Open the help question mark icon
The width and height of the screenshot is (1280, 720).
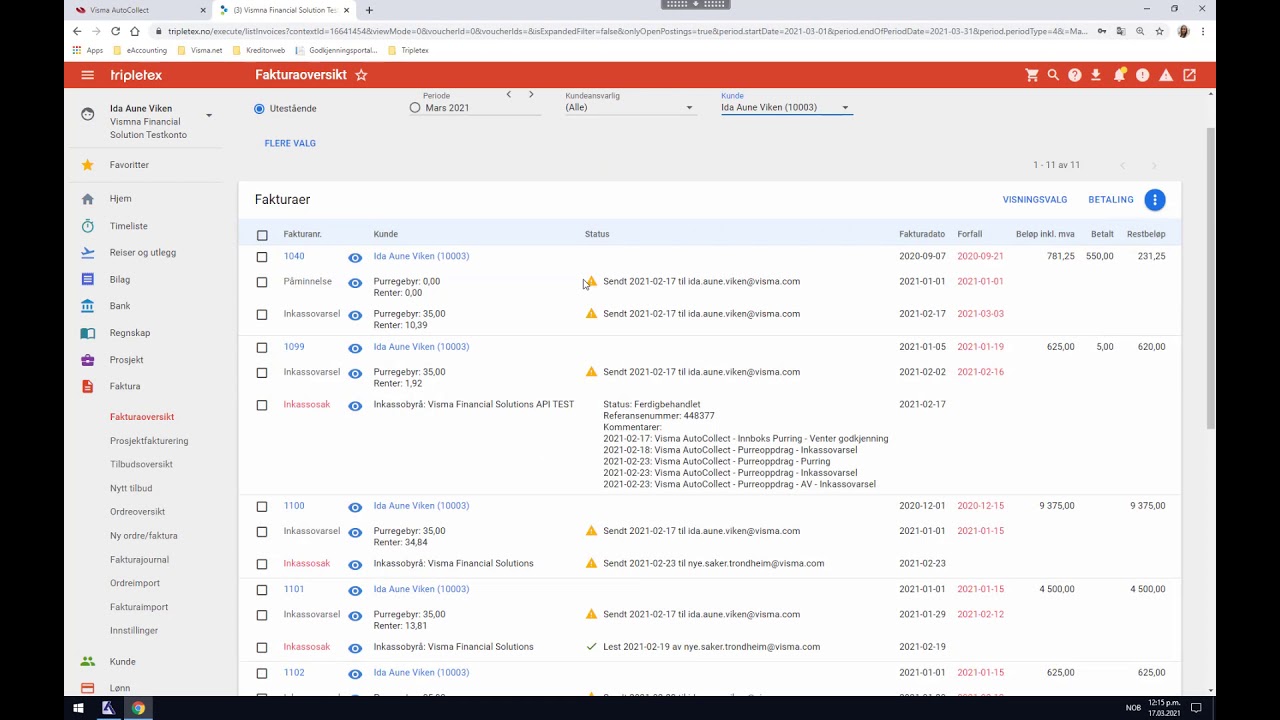1075,75
